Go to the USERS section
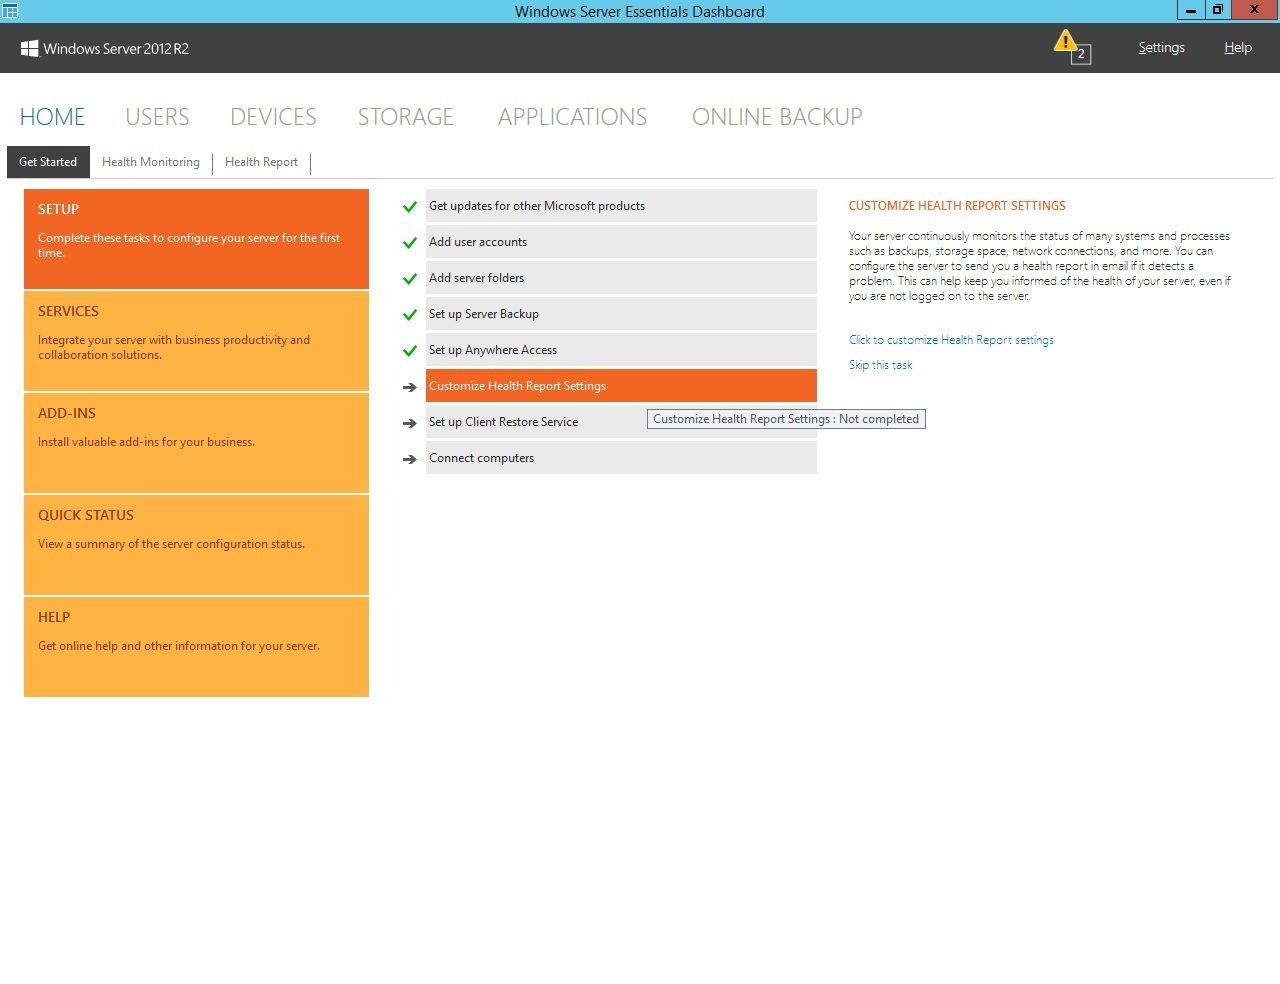Image resolution: width=1280 pixels, height=984 pixels. (157, 117)
